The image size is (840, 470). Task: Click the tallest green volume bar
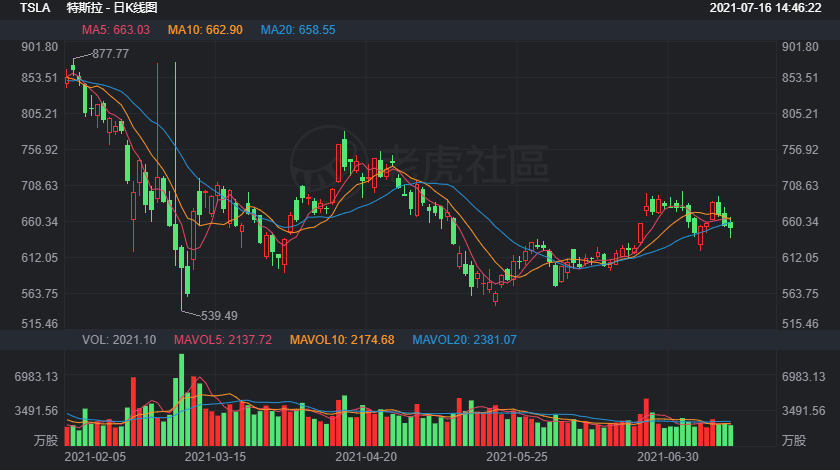click(182, 400)
